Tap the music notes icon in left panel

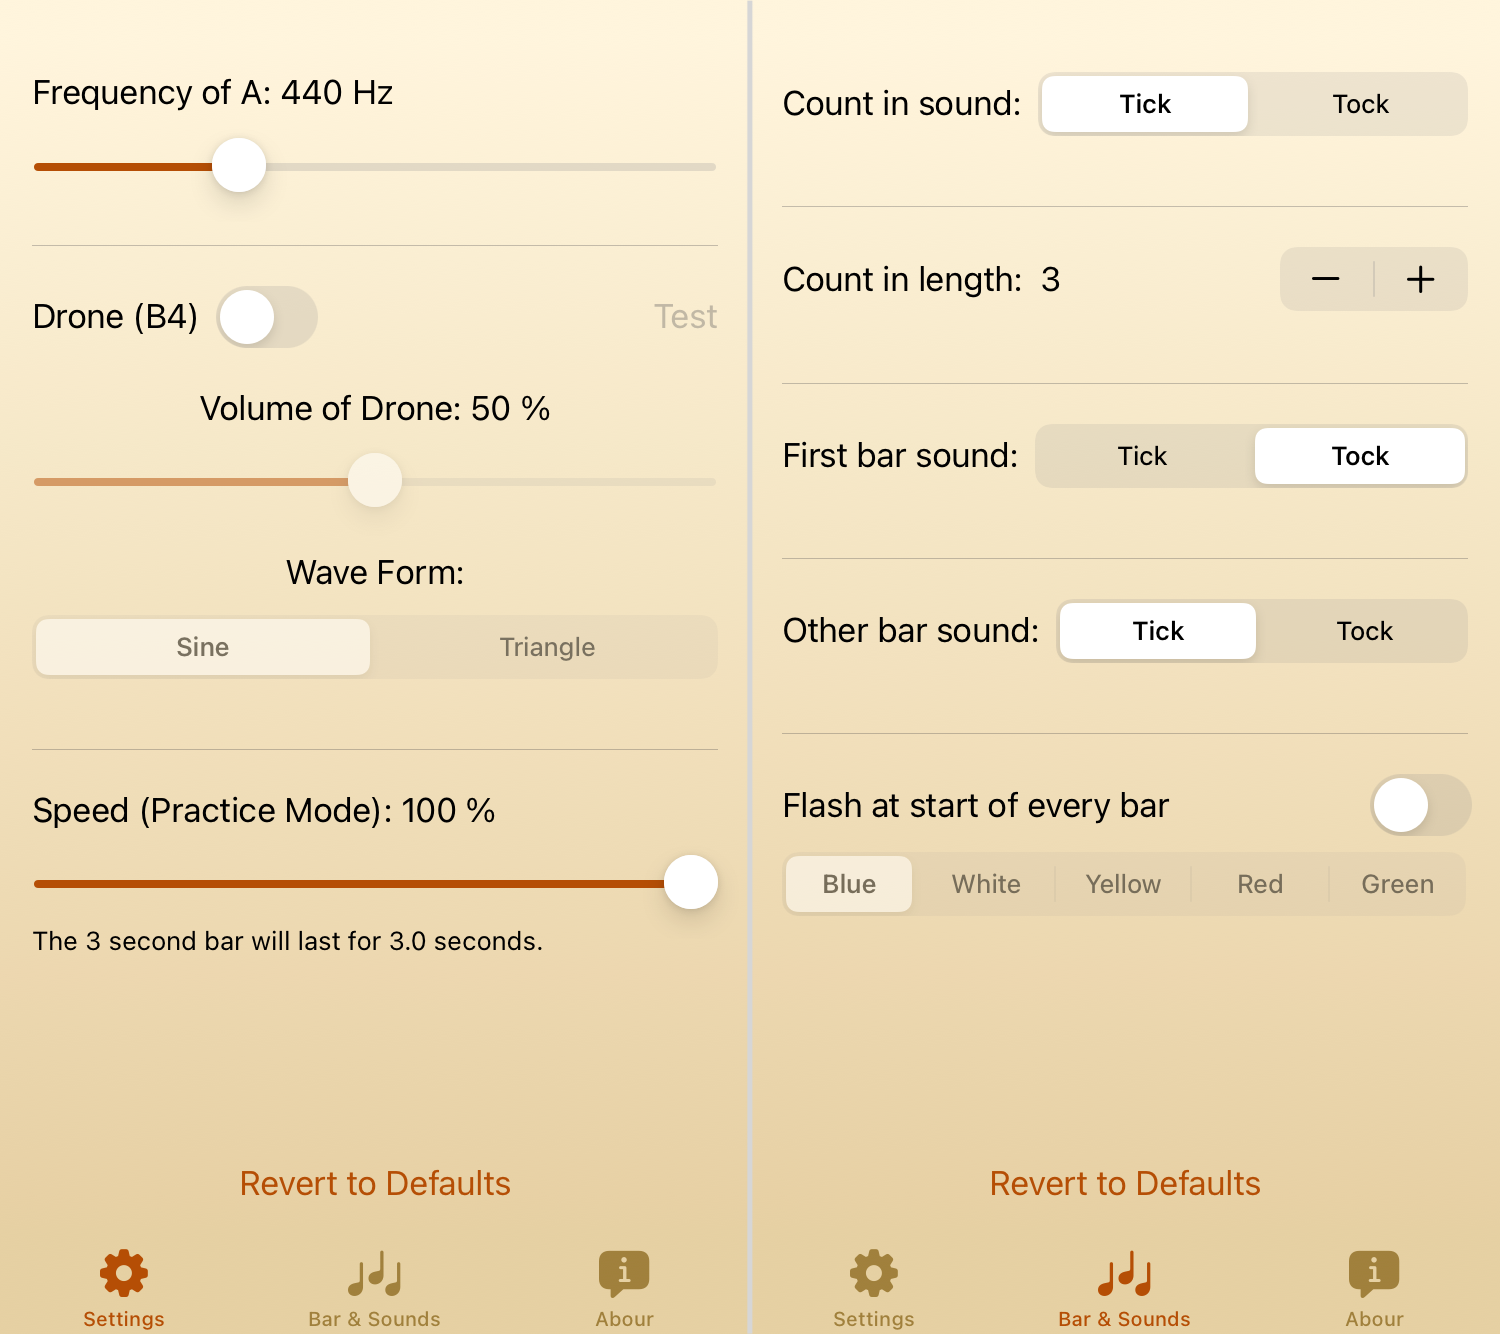pyautogui.click(x=374, y=1273)
